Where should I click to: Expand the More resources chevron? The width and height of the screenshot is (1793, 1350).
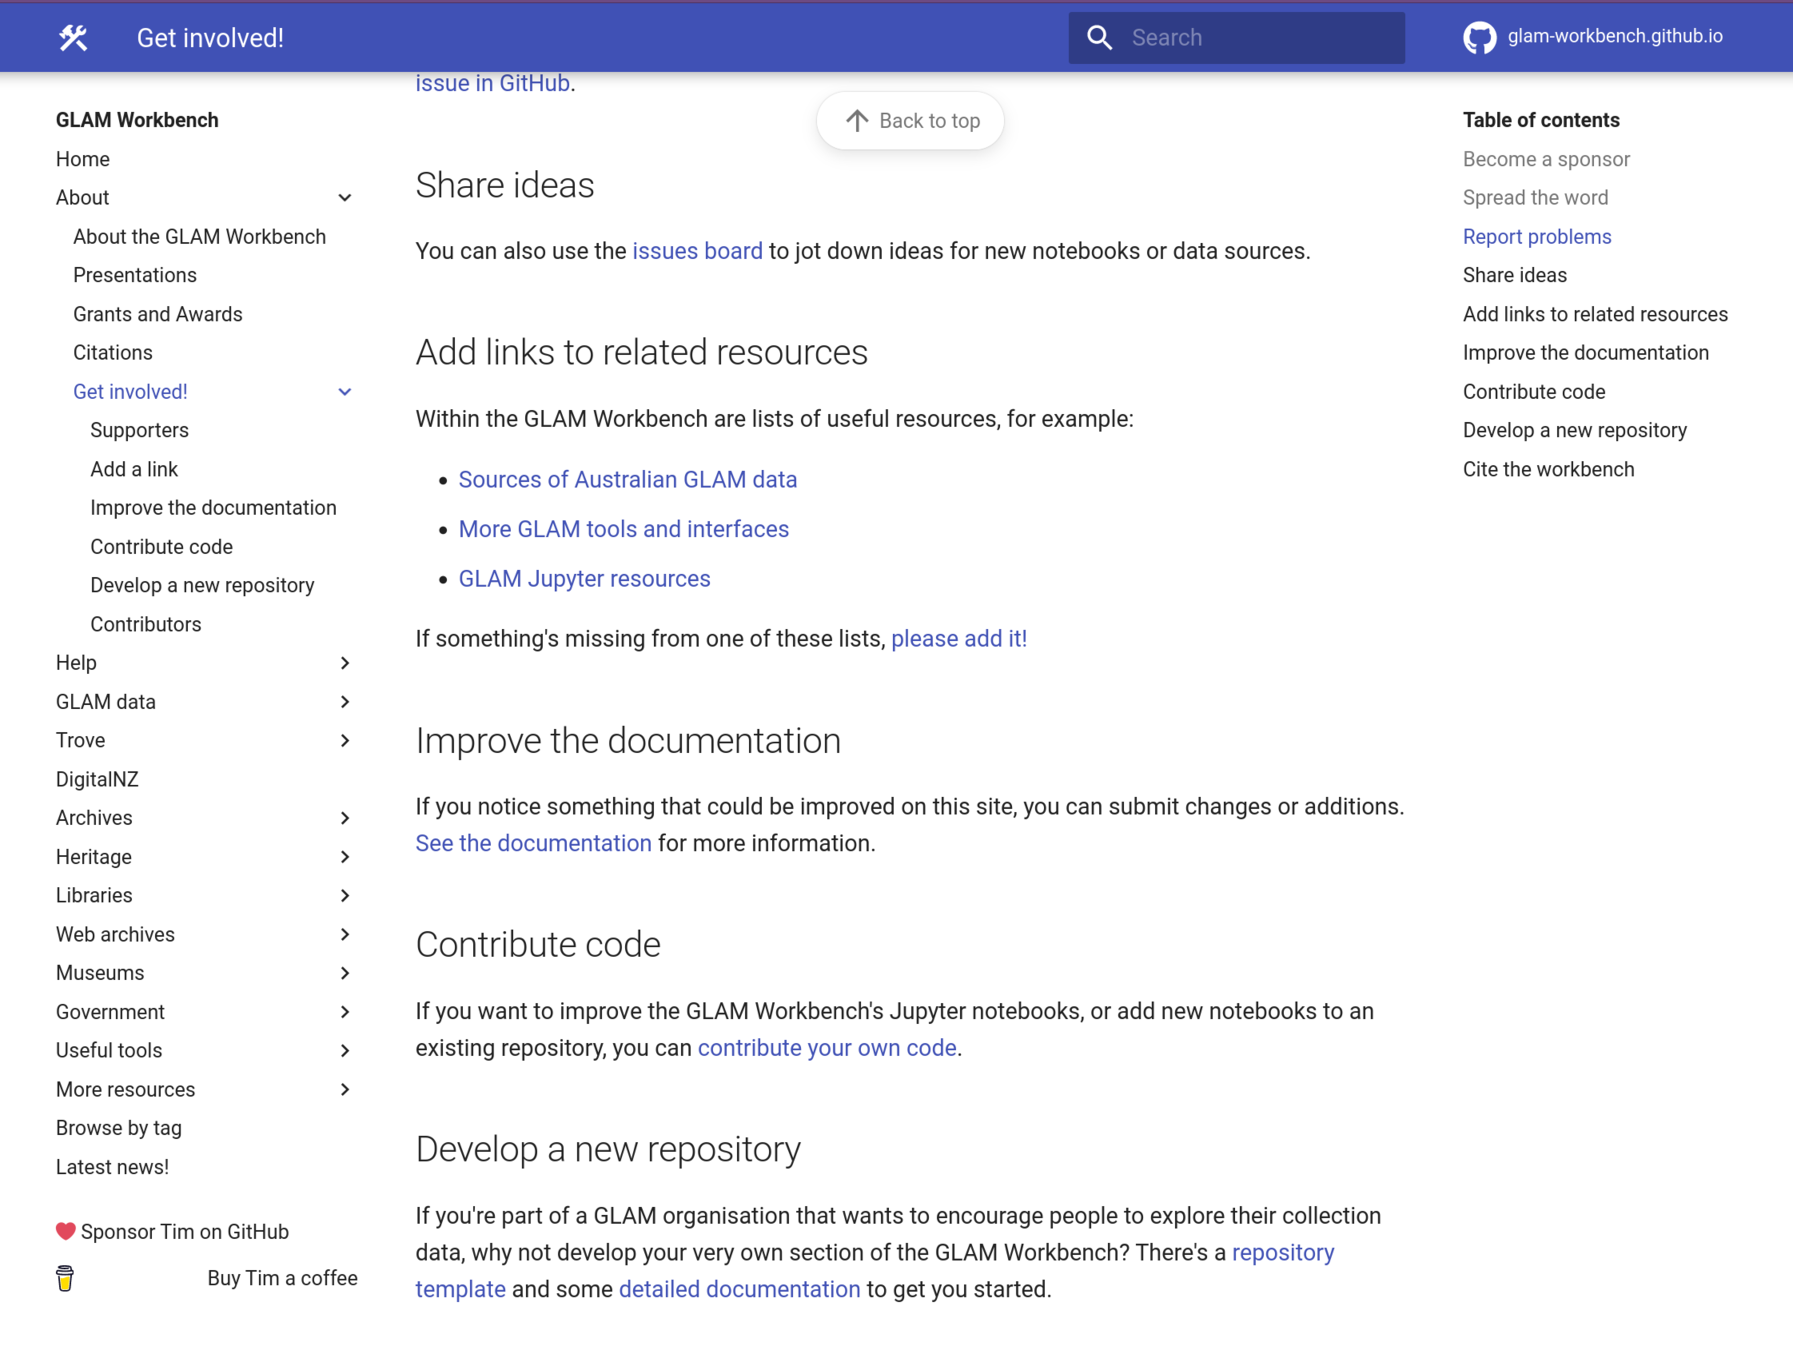345,1089
